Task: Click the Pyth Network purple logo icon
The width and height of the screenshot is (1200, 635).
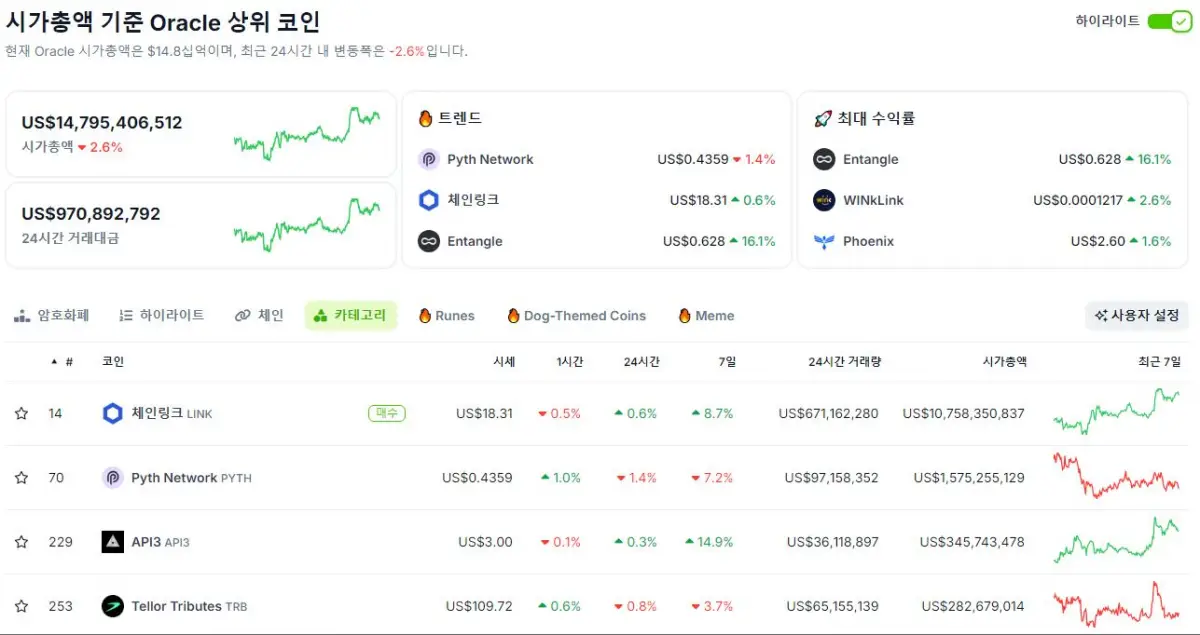Action: 113,477
